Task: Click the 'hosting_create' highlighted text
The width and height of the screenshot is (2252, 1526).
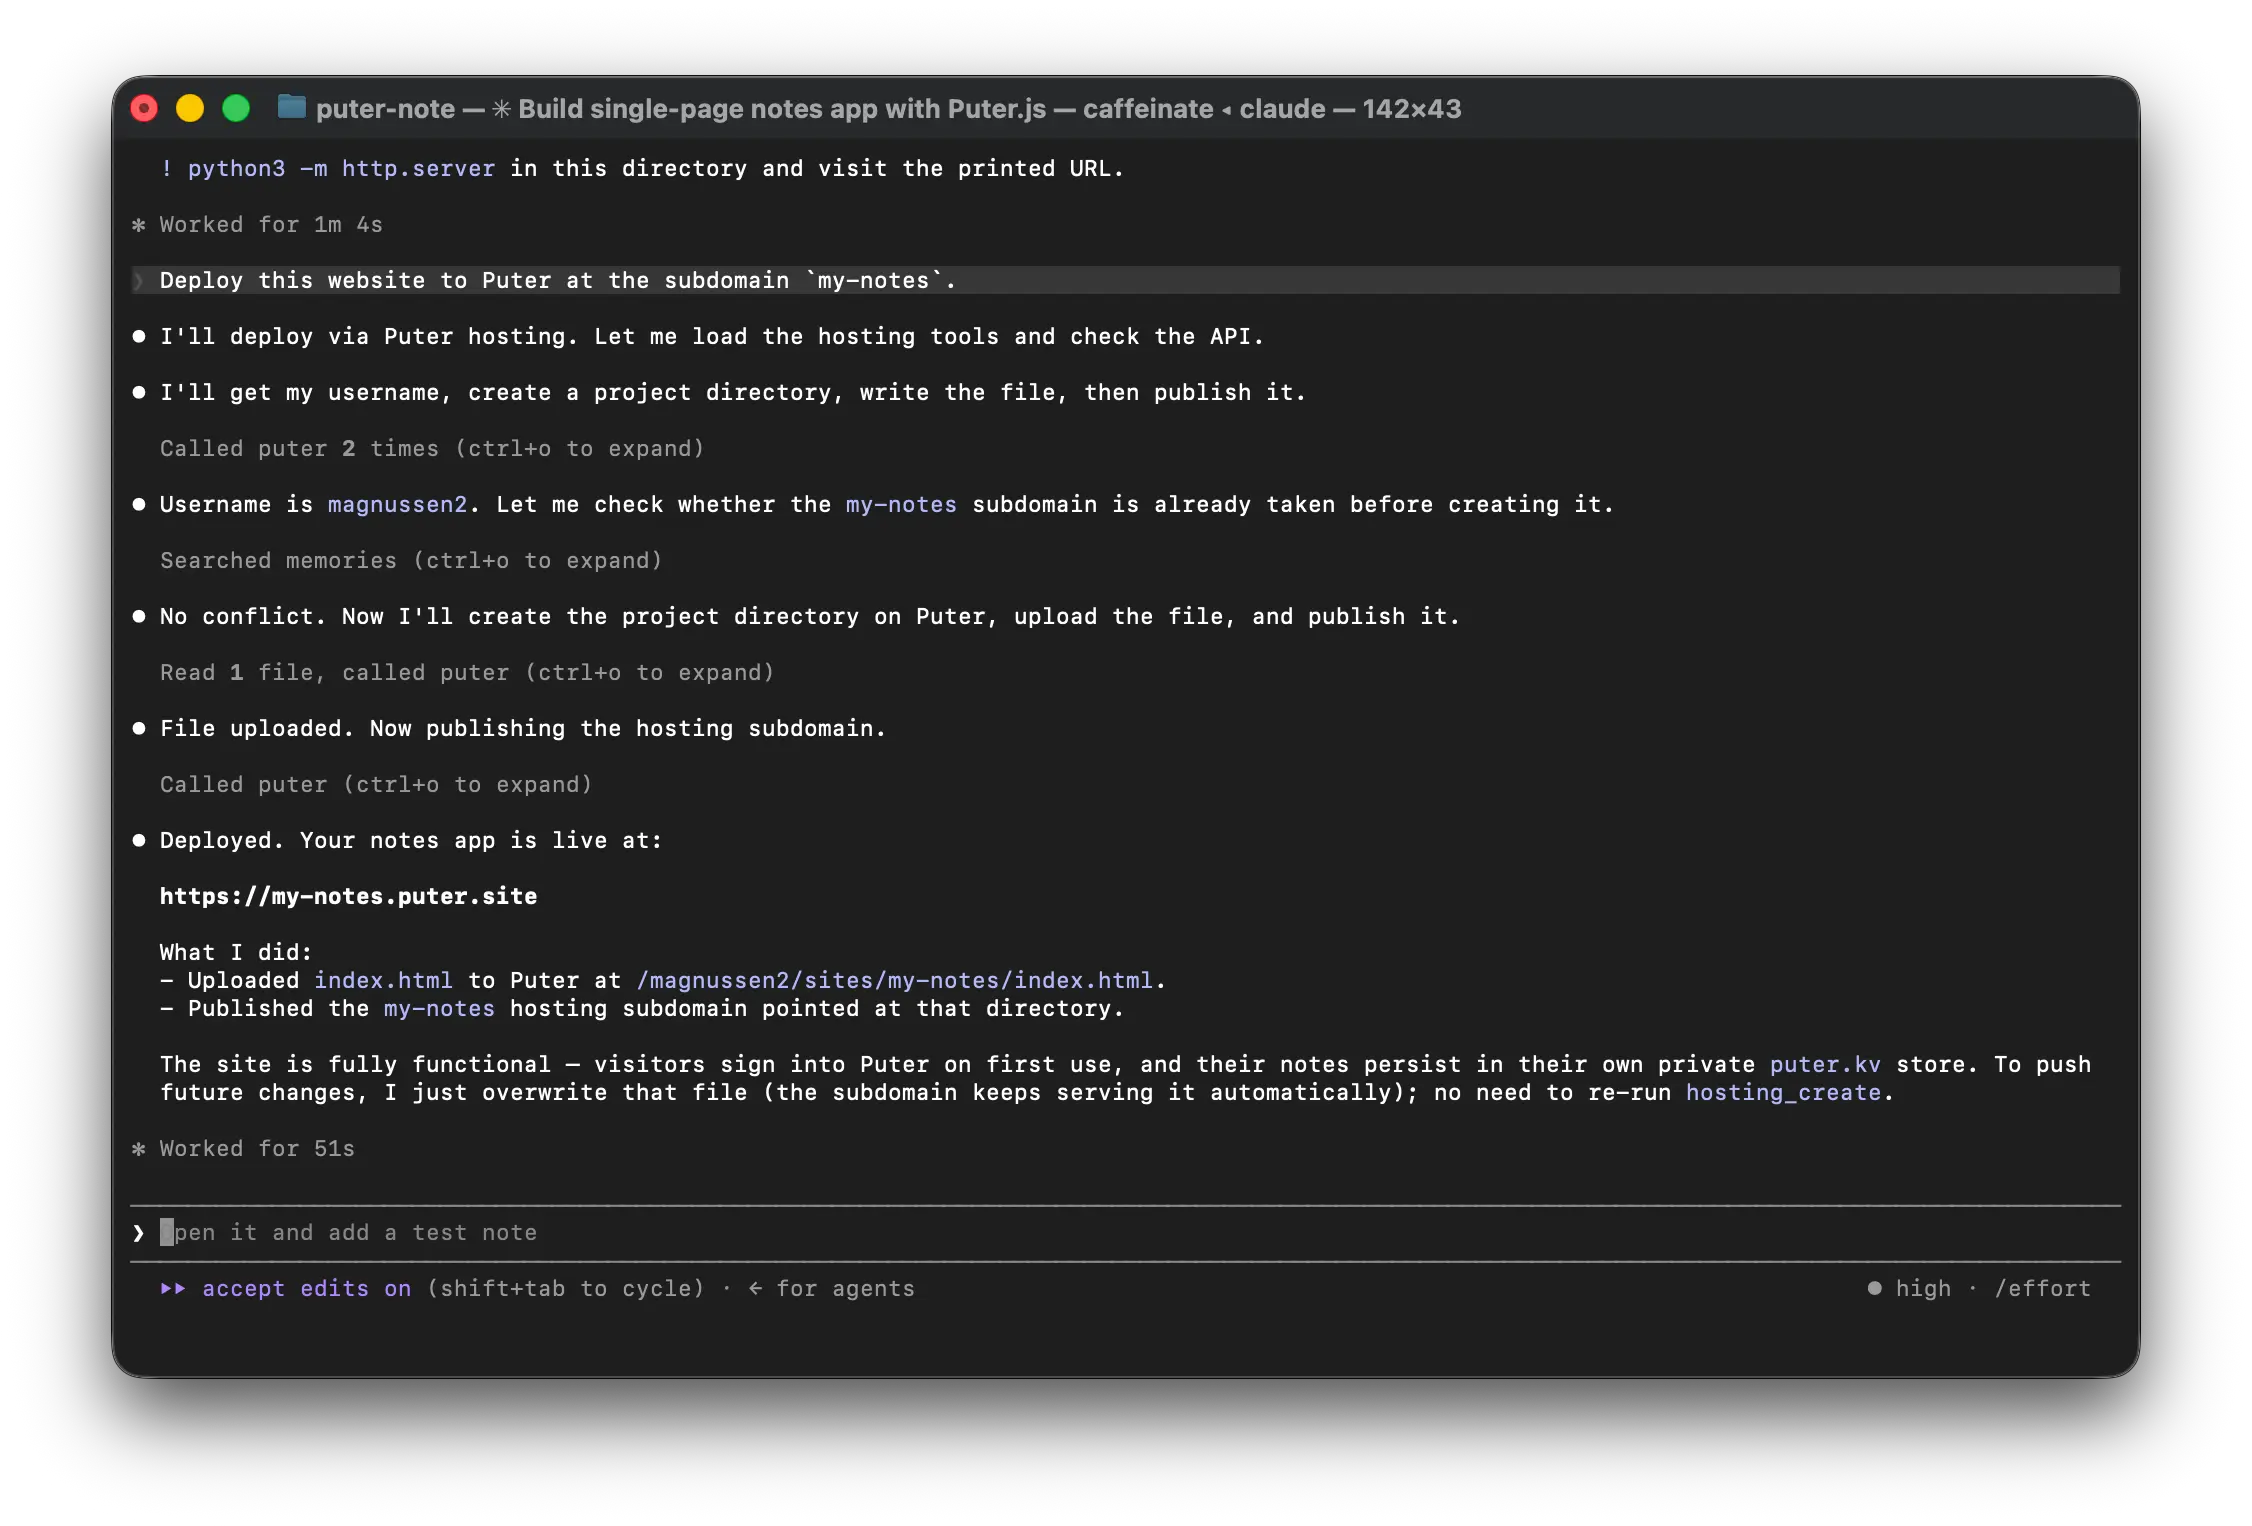Action: (1783, 1093)
